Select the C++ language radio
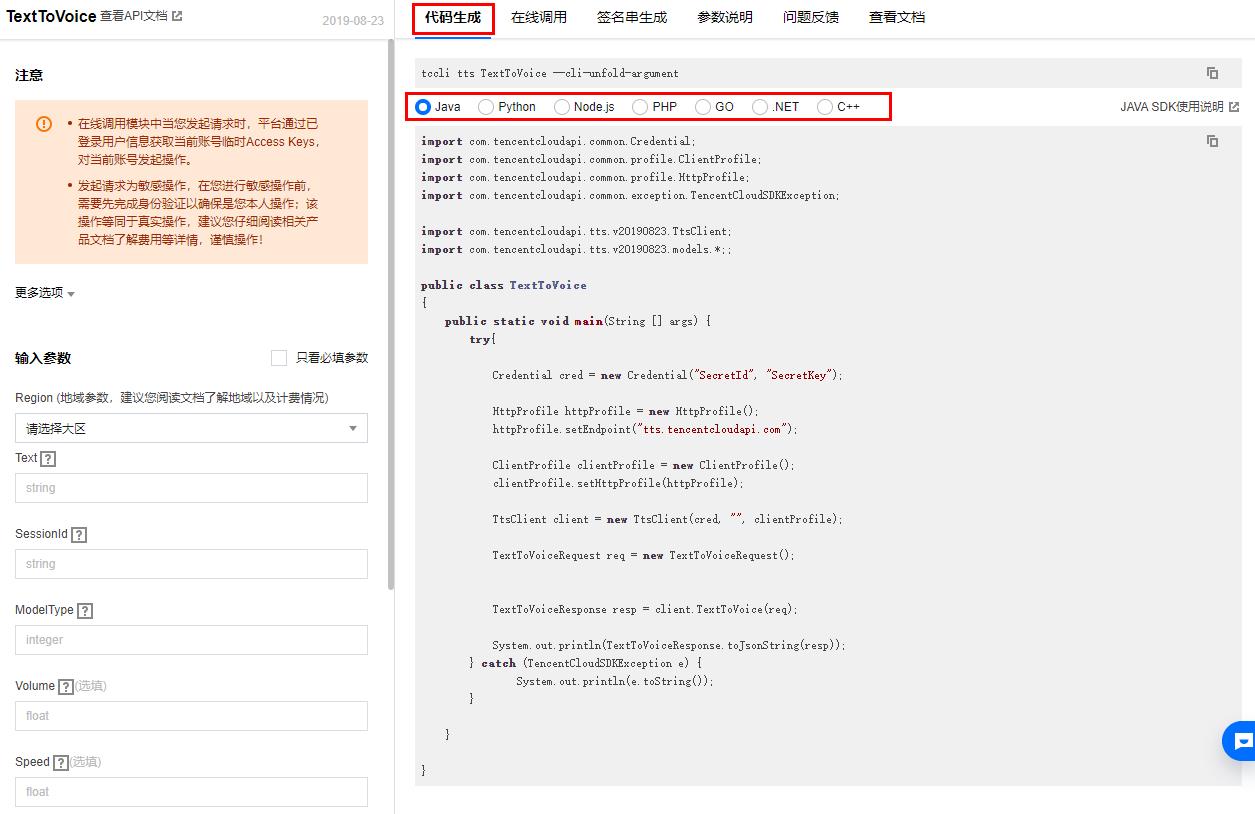 (825, 106)
